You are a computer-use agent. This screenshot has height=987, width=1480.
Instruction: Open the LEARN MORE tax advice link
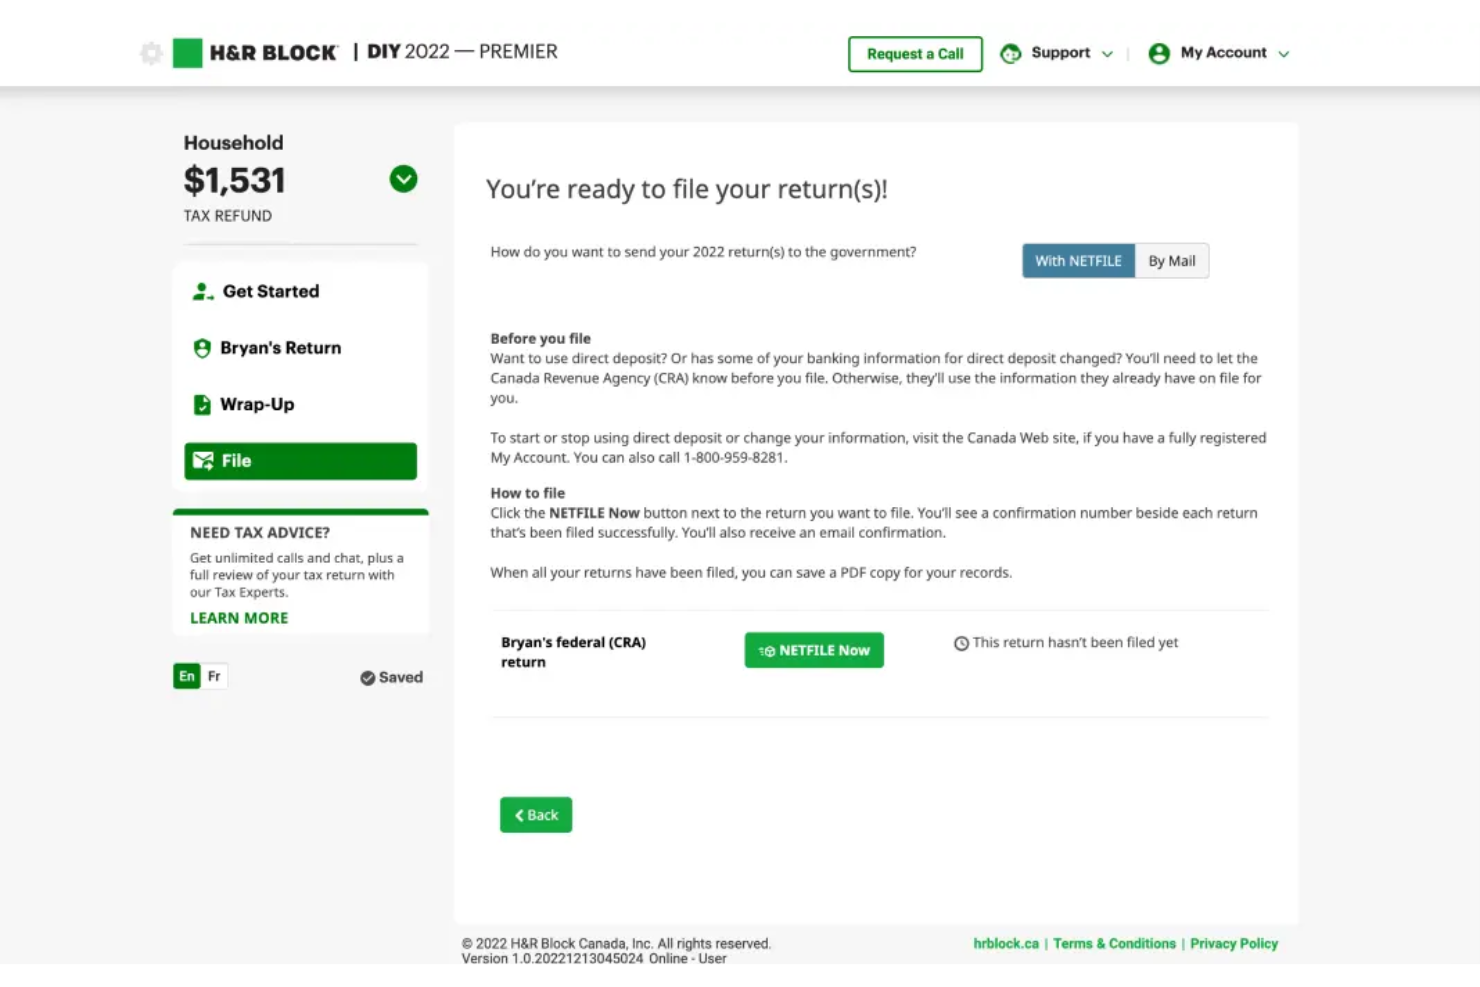click(238, 617)
